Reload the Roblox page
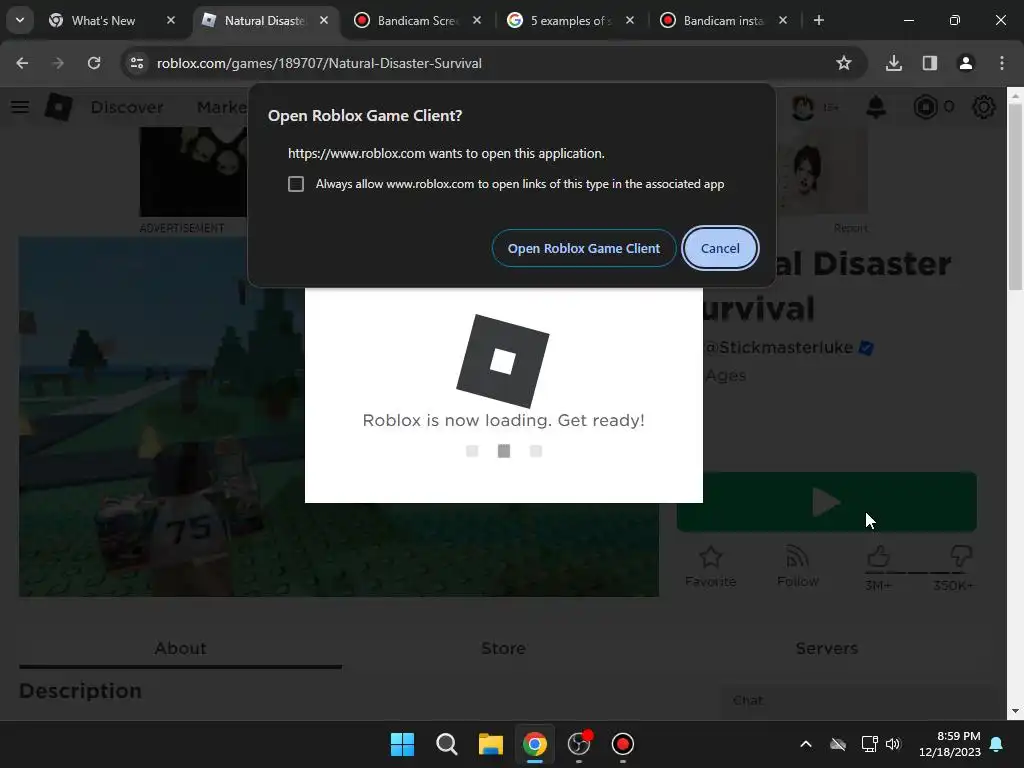The height and width of the screenshot is (768, 1024). point(94,63)
